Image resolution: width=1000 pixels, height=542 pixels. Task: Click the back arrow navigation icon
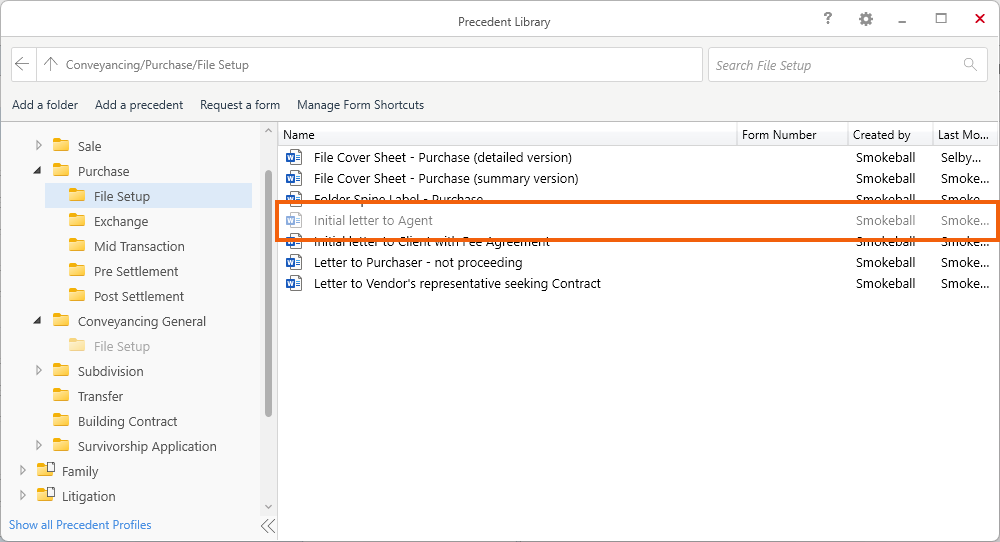click(x=24, y=65)
